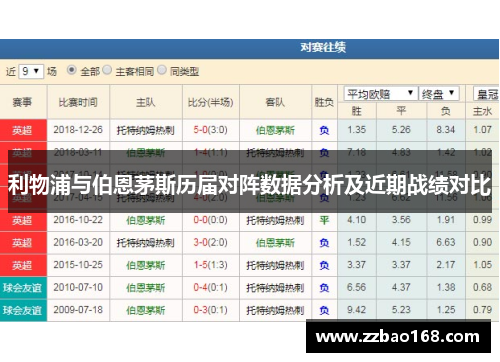Viewport: 500px width, 362px height.
Task: Open away team 伯恩茅斯 in 2016-03-20 row
Action: pyautogui.click(x=275, y=243)
